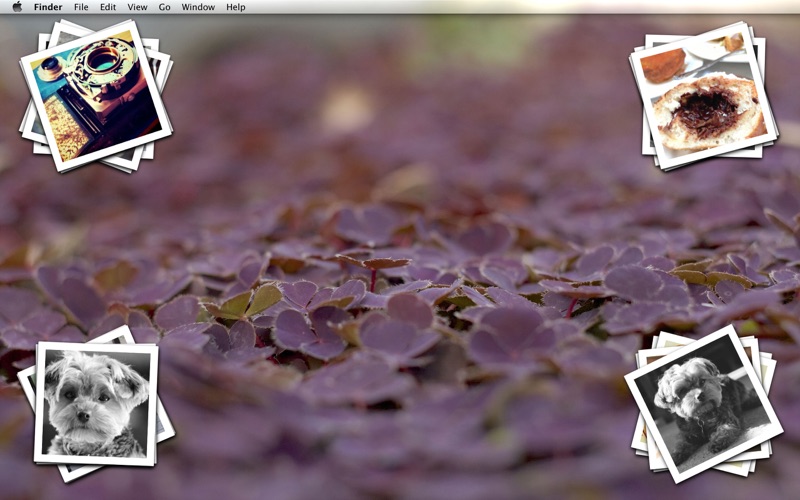Viewport: 800px width, 500px height.
Task: Select the vintage camera photo stack
Action: (x=96, y=95)
